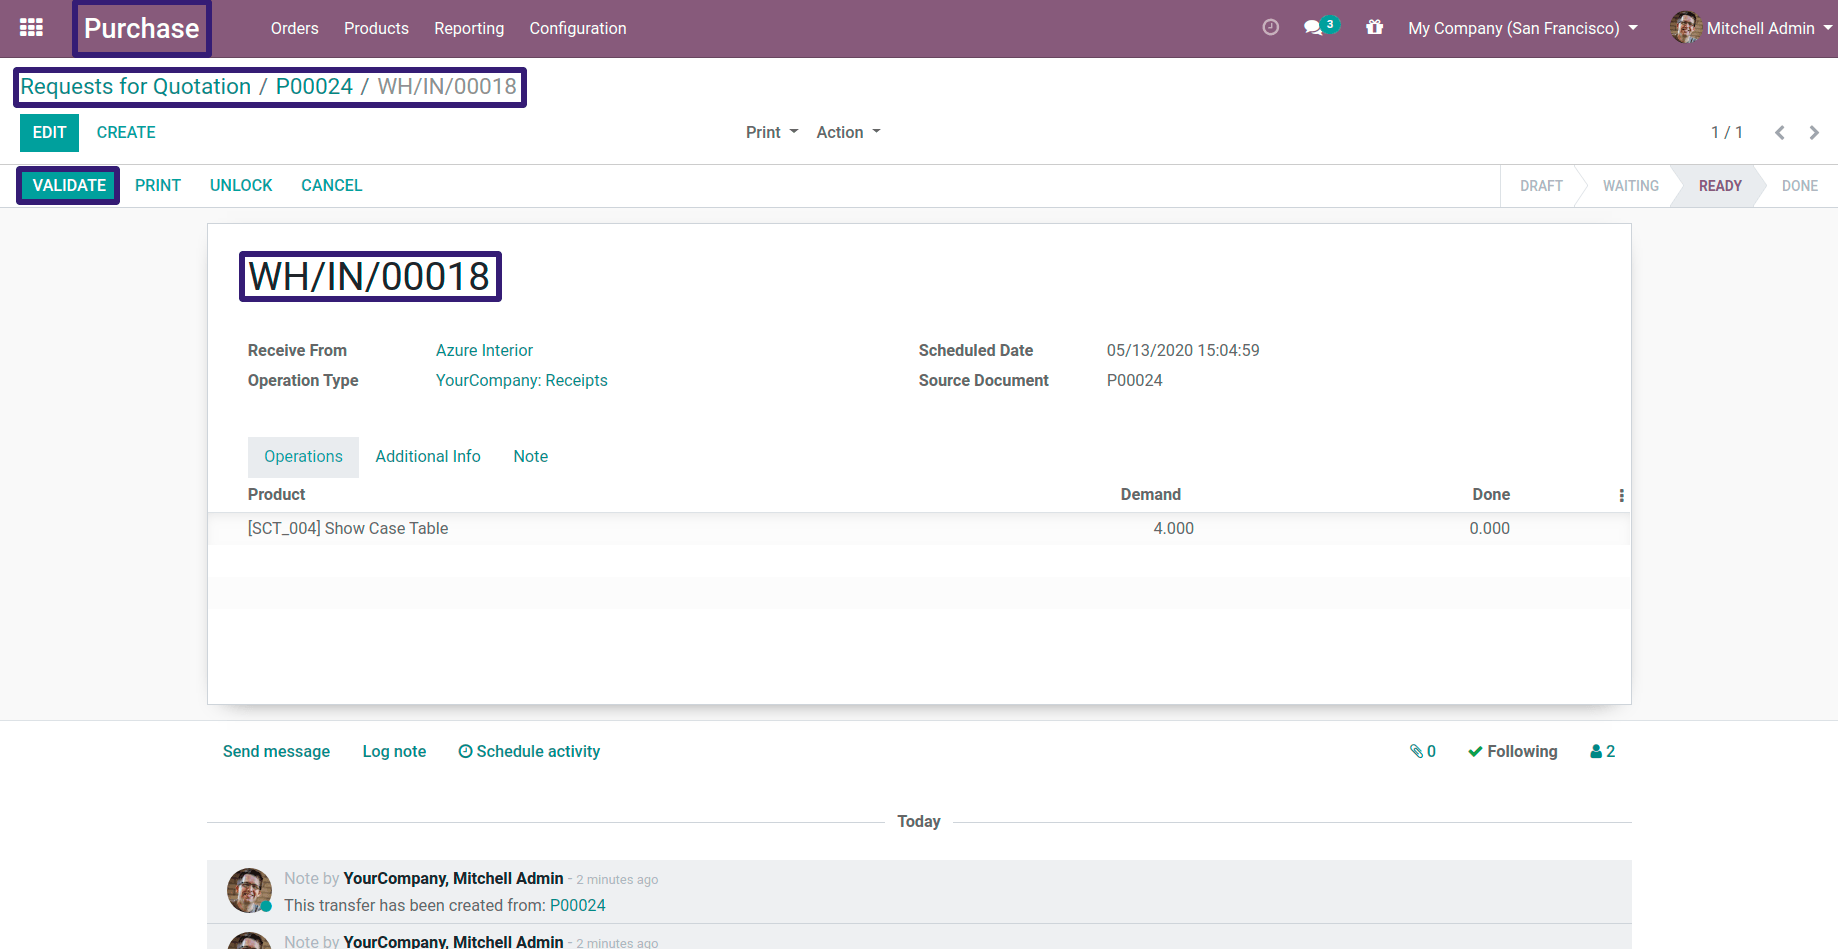Select READY status stage
1838x949 pixels.
[1720, 186]
